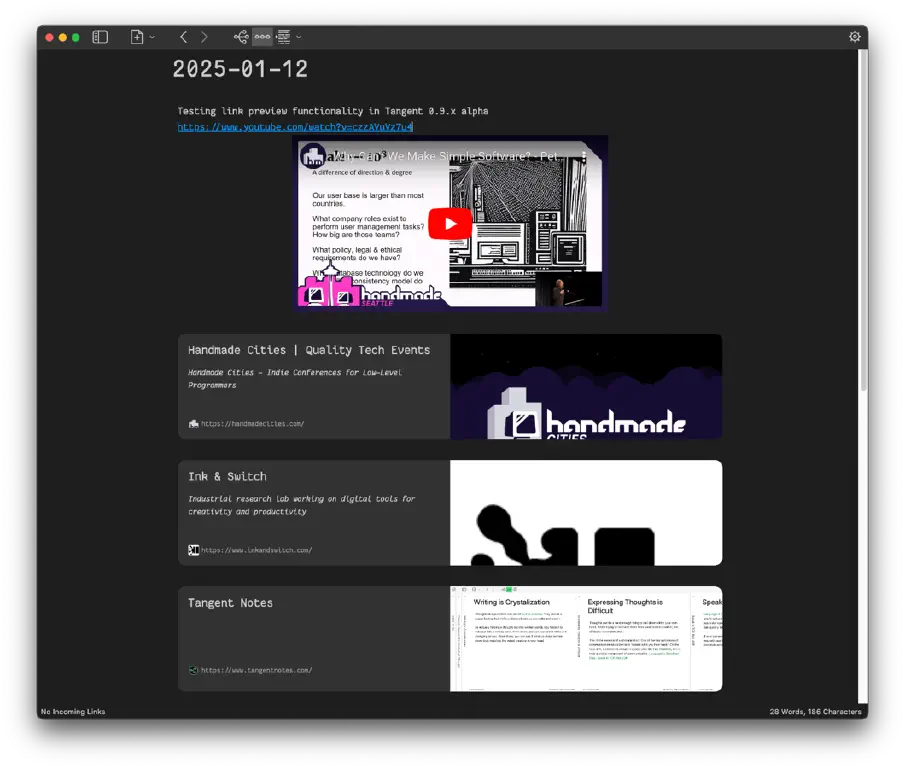
Task: Switch to the focus list view icon
Action: pos(283,37)
